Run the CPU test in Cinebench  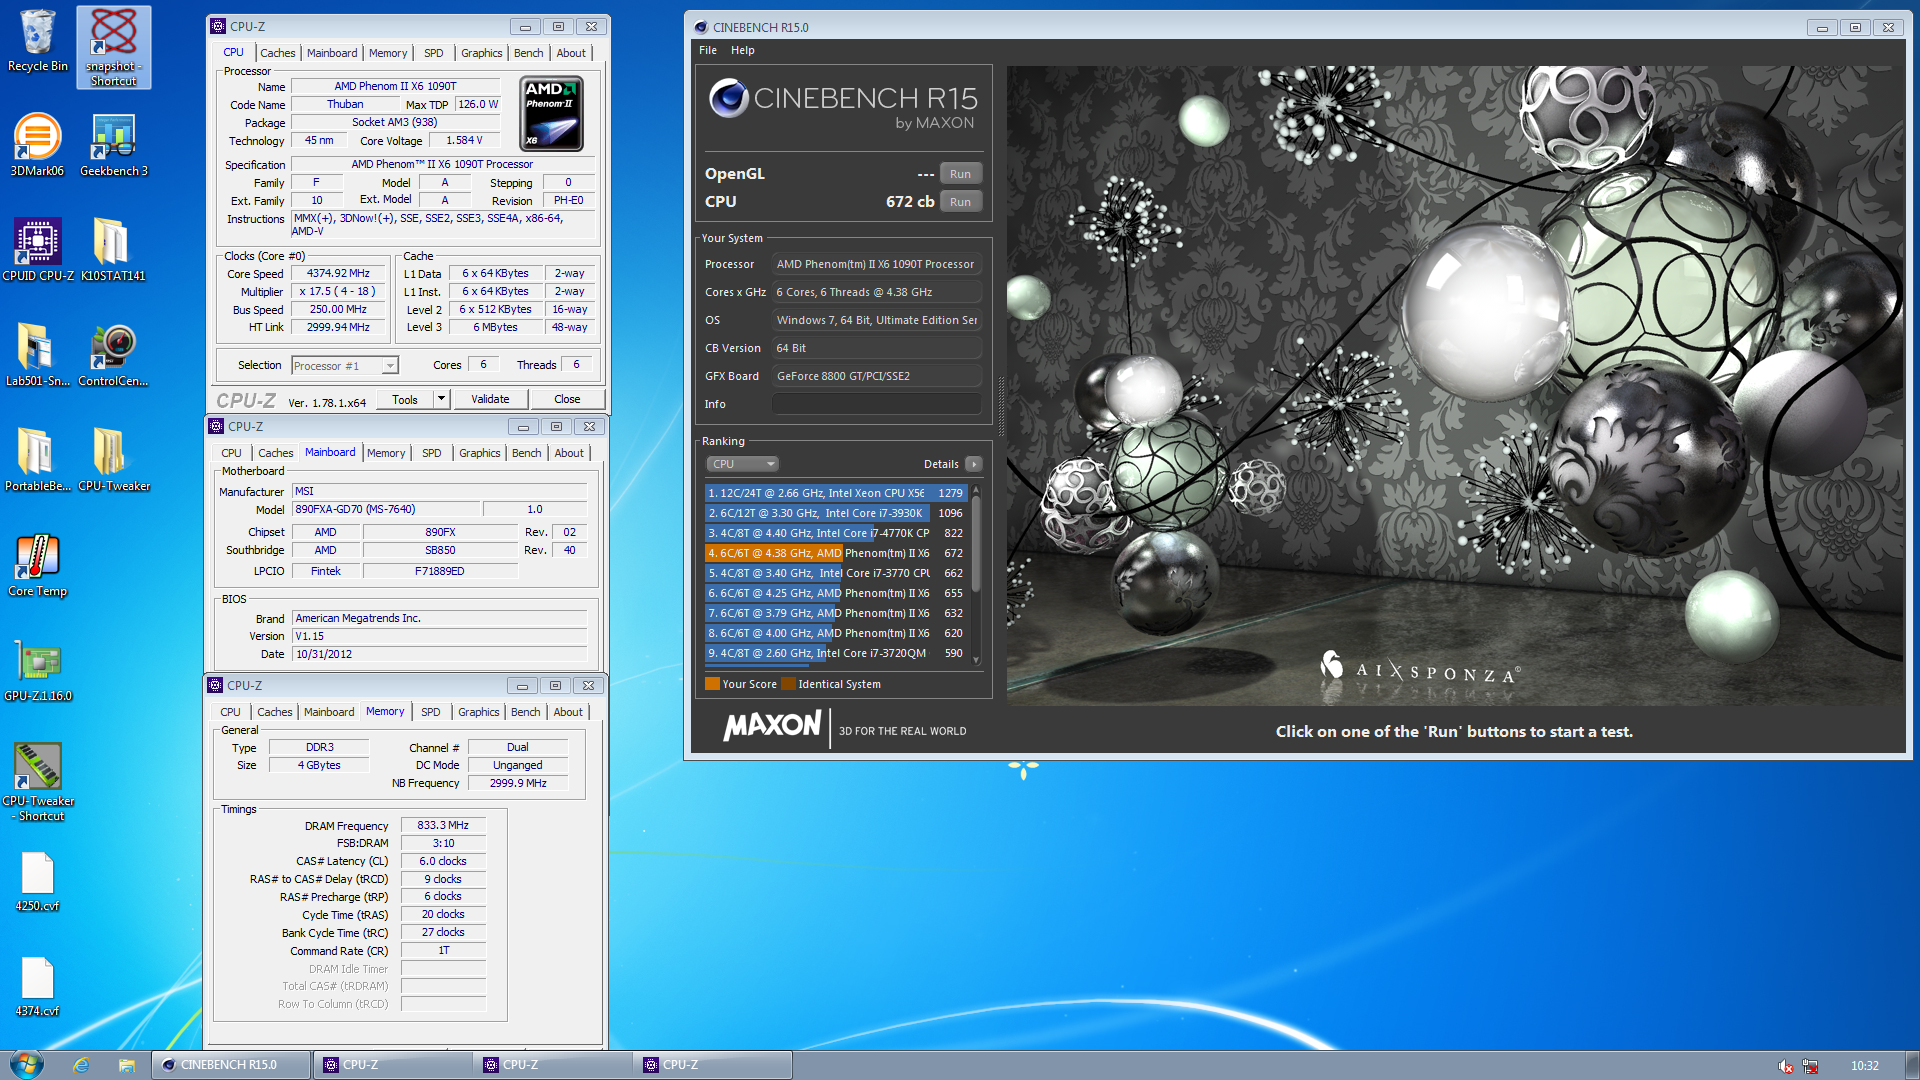(x=960, y=202)
